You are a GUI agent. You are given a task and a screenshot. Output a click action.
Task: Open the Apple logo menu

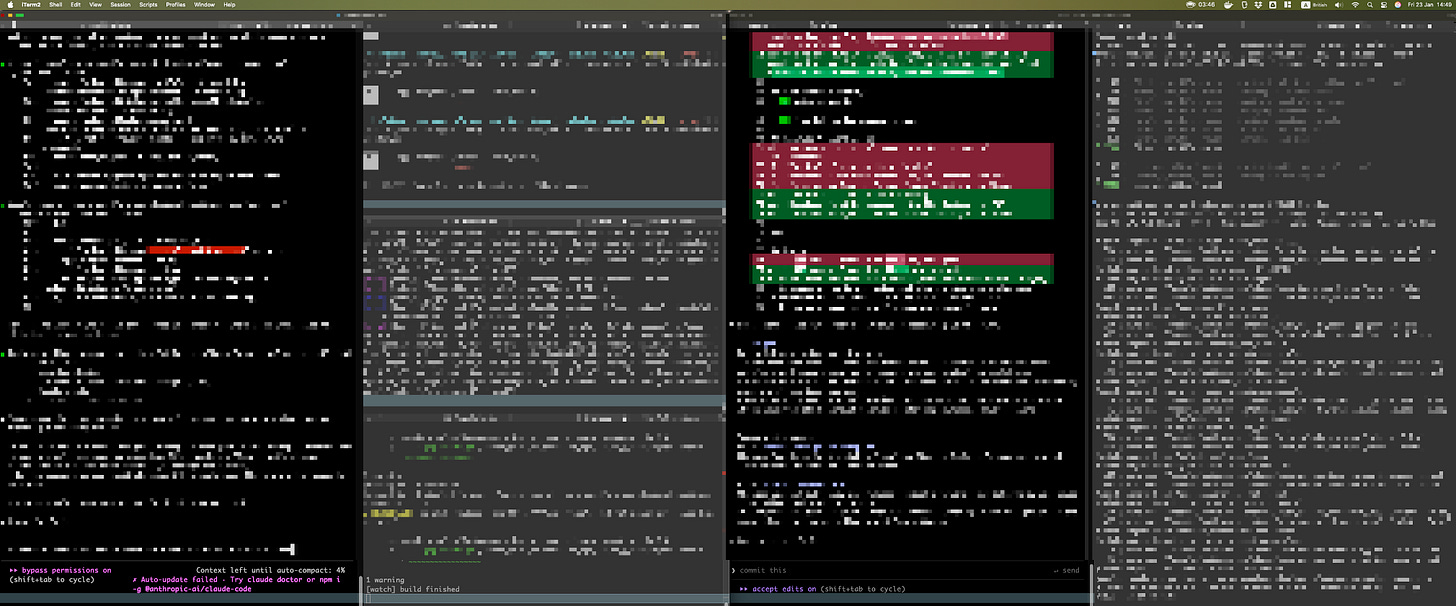(8, 4)
